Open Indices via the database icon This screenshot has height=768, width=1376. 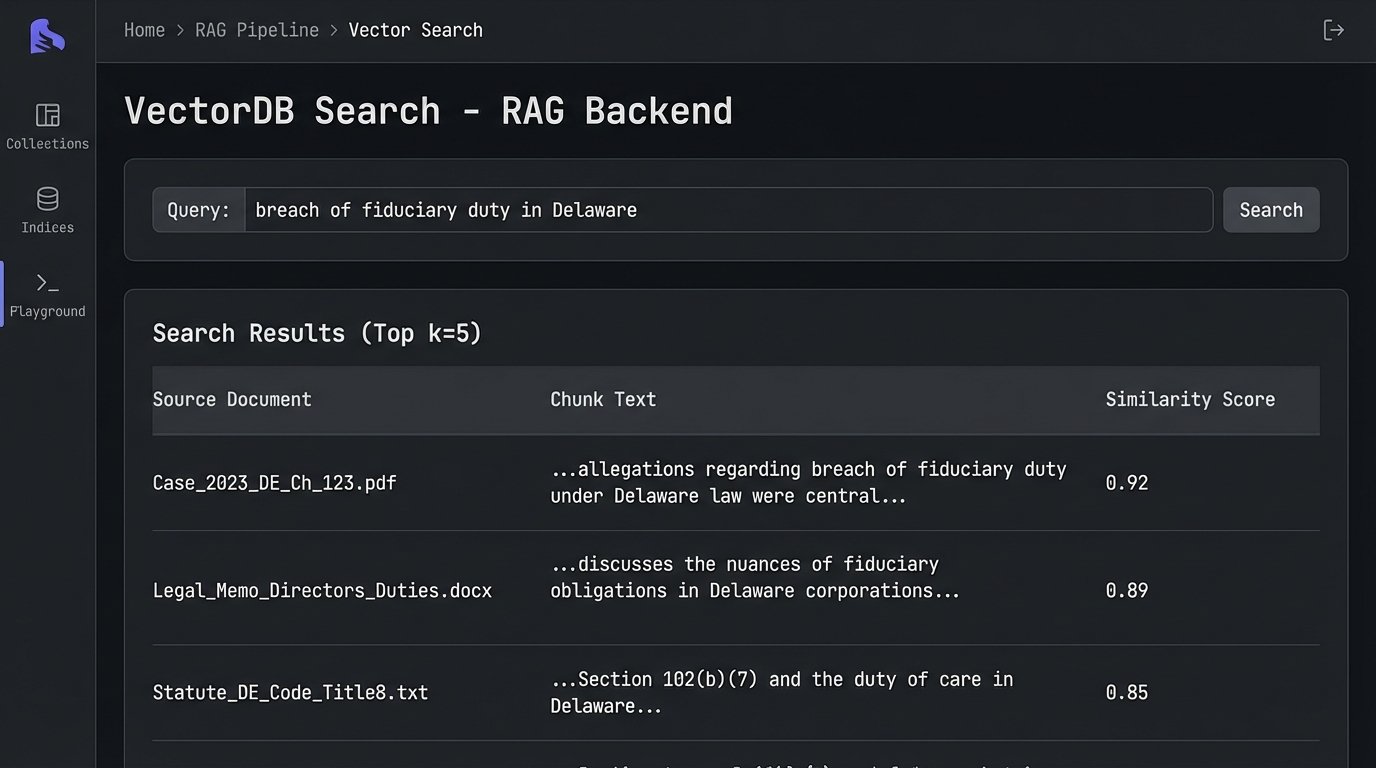(x=47, y=199)
